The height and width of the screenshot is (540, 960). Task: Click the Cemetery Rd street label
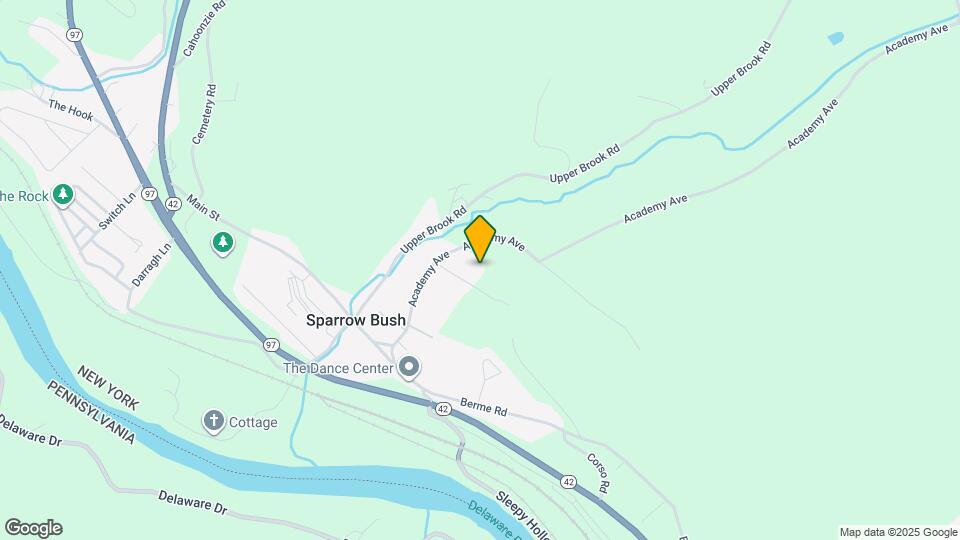point(204,114)
